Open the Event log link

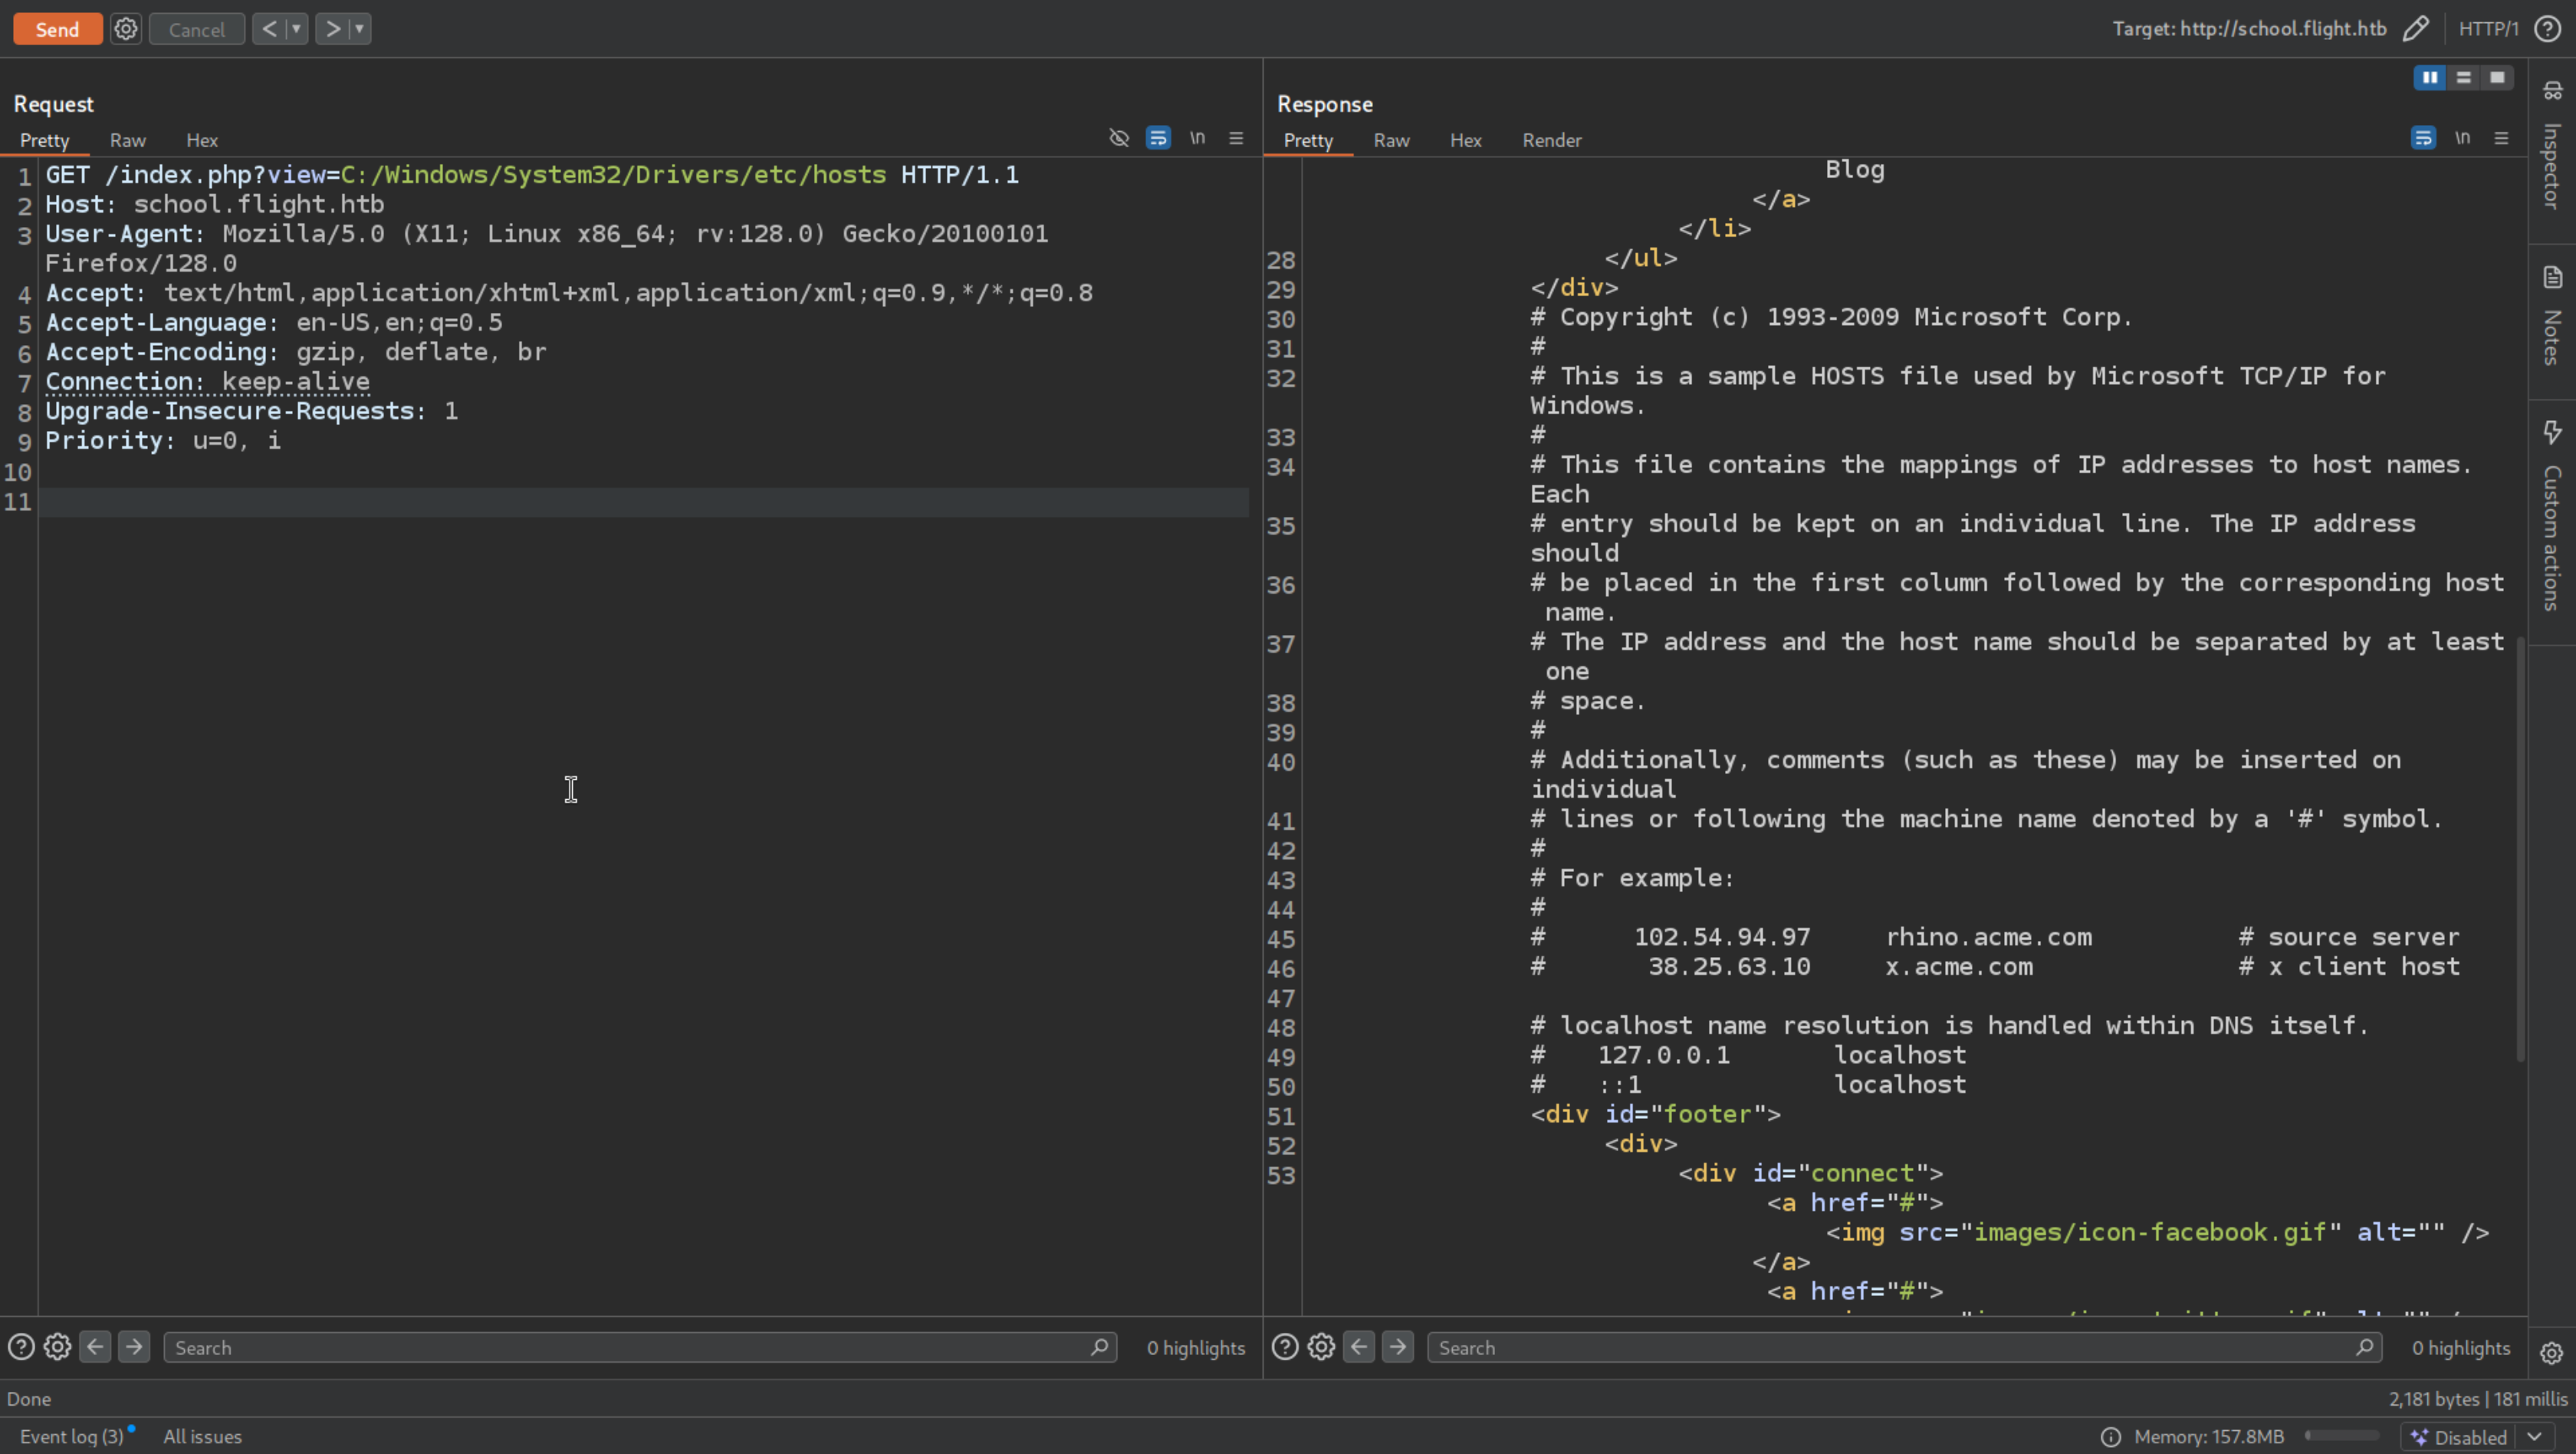71,1436
